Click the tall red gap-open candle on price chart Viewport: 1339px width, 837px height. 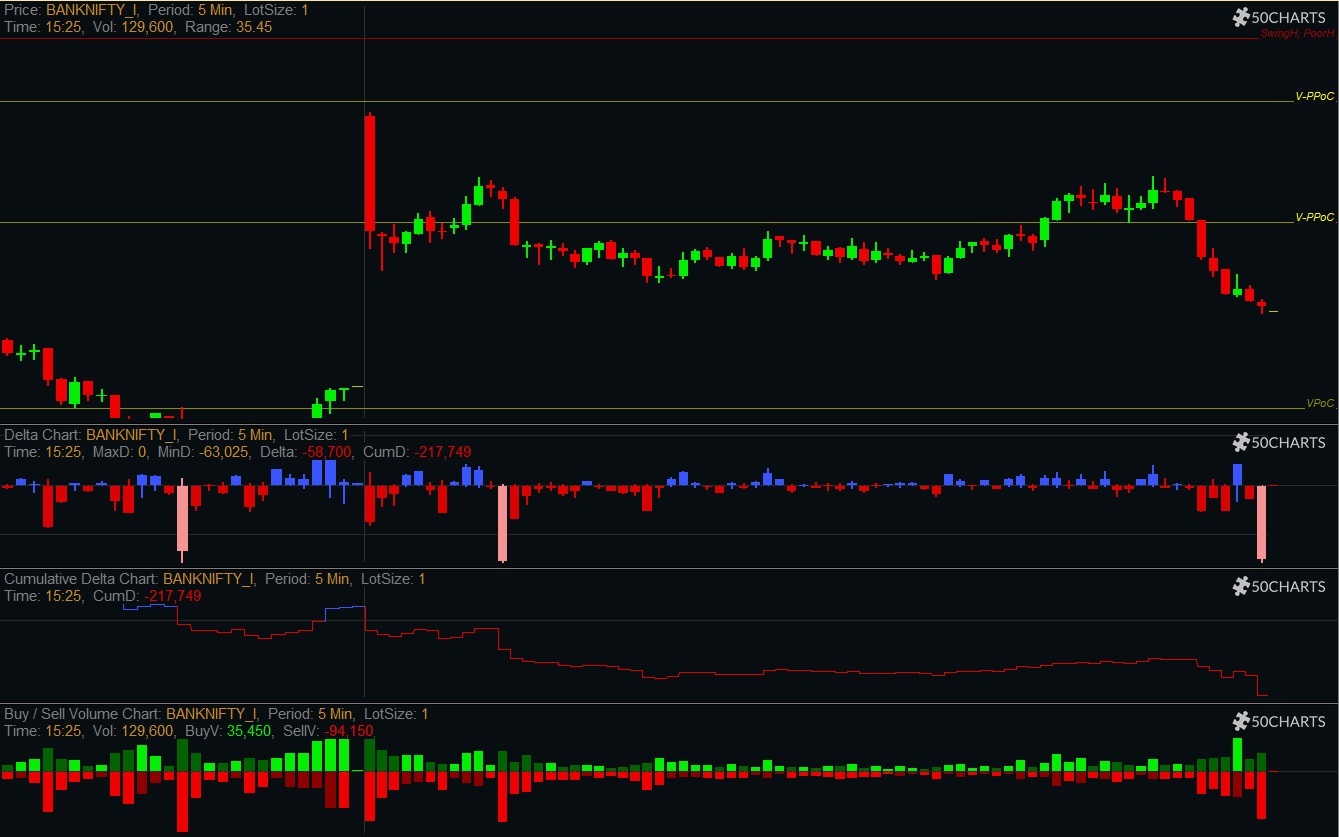coord(370,173)
